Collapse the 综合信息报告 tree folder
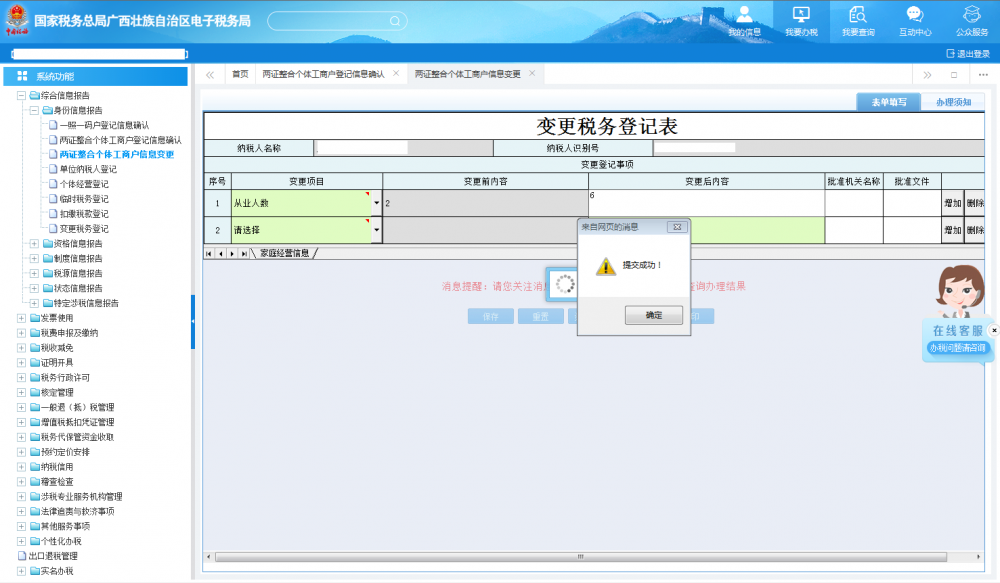Viewport: 1000px width, 583px height. coord(21,96)
